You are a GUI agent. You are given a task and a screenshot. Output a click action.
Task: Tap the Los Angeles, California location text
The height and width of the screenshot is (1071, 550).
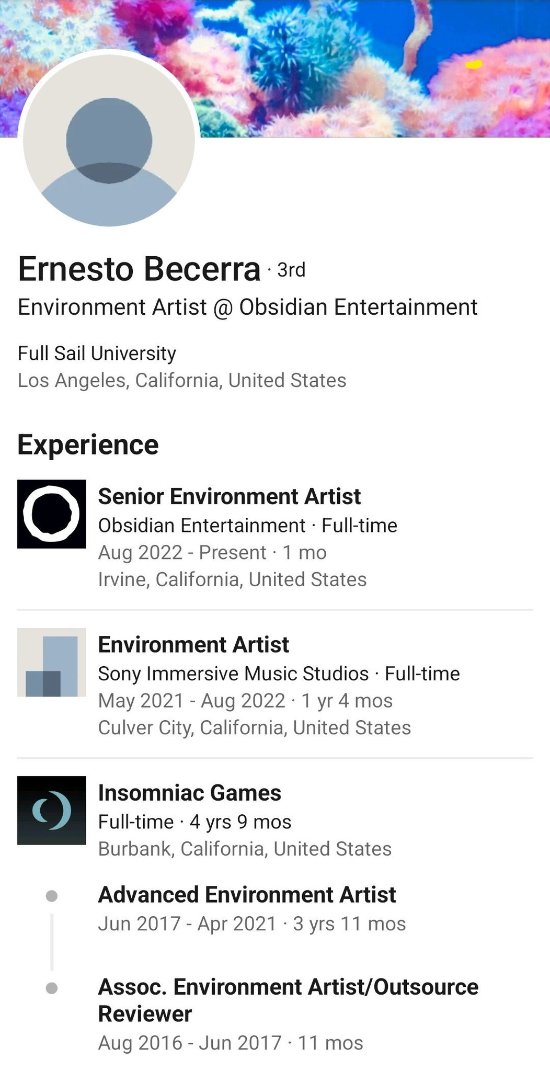(x=182, y=380)
